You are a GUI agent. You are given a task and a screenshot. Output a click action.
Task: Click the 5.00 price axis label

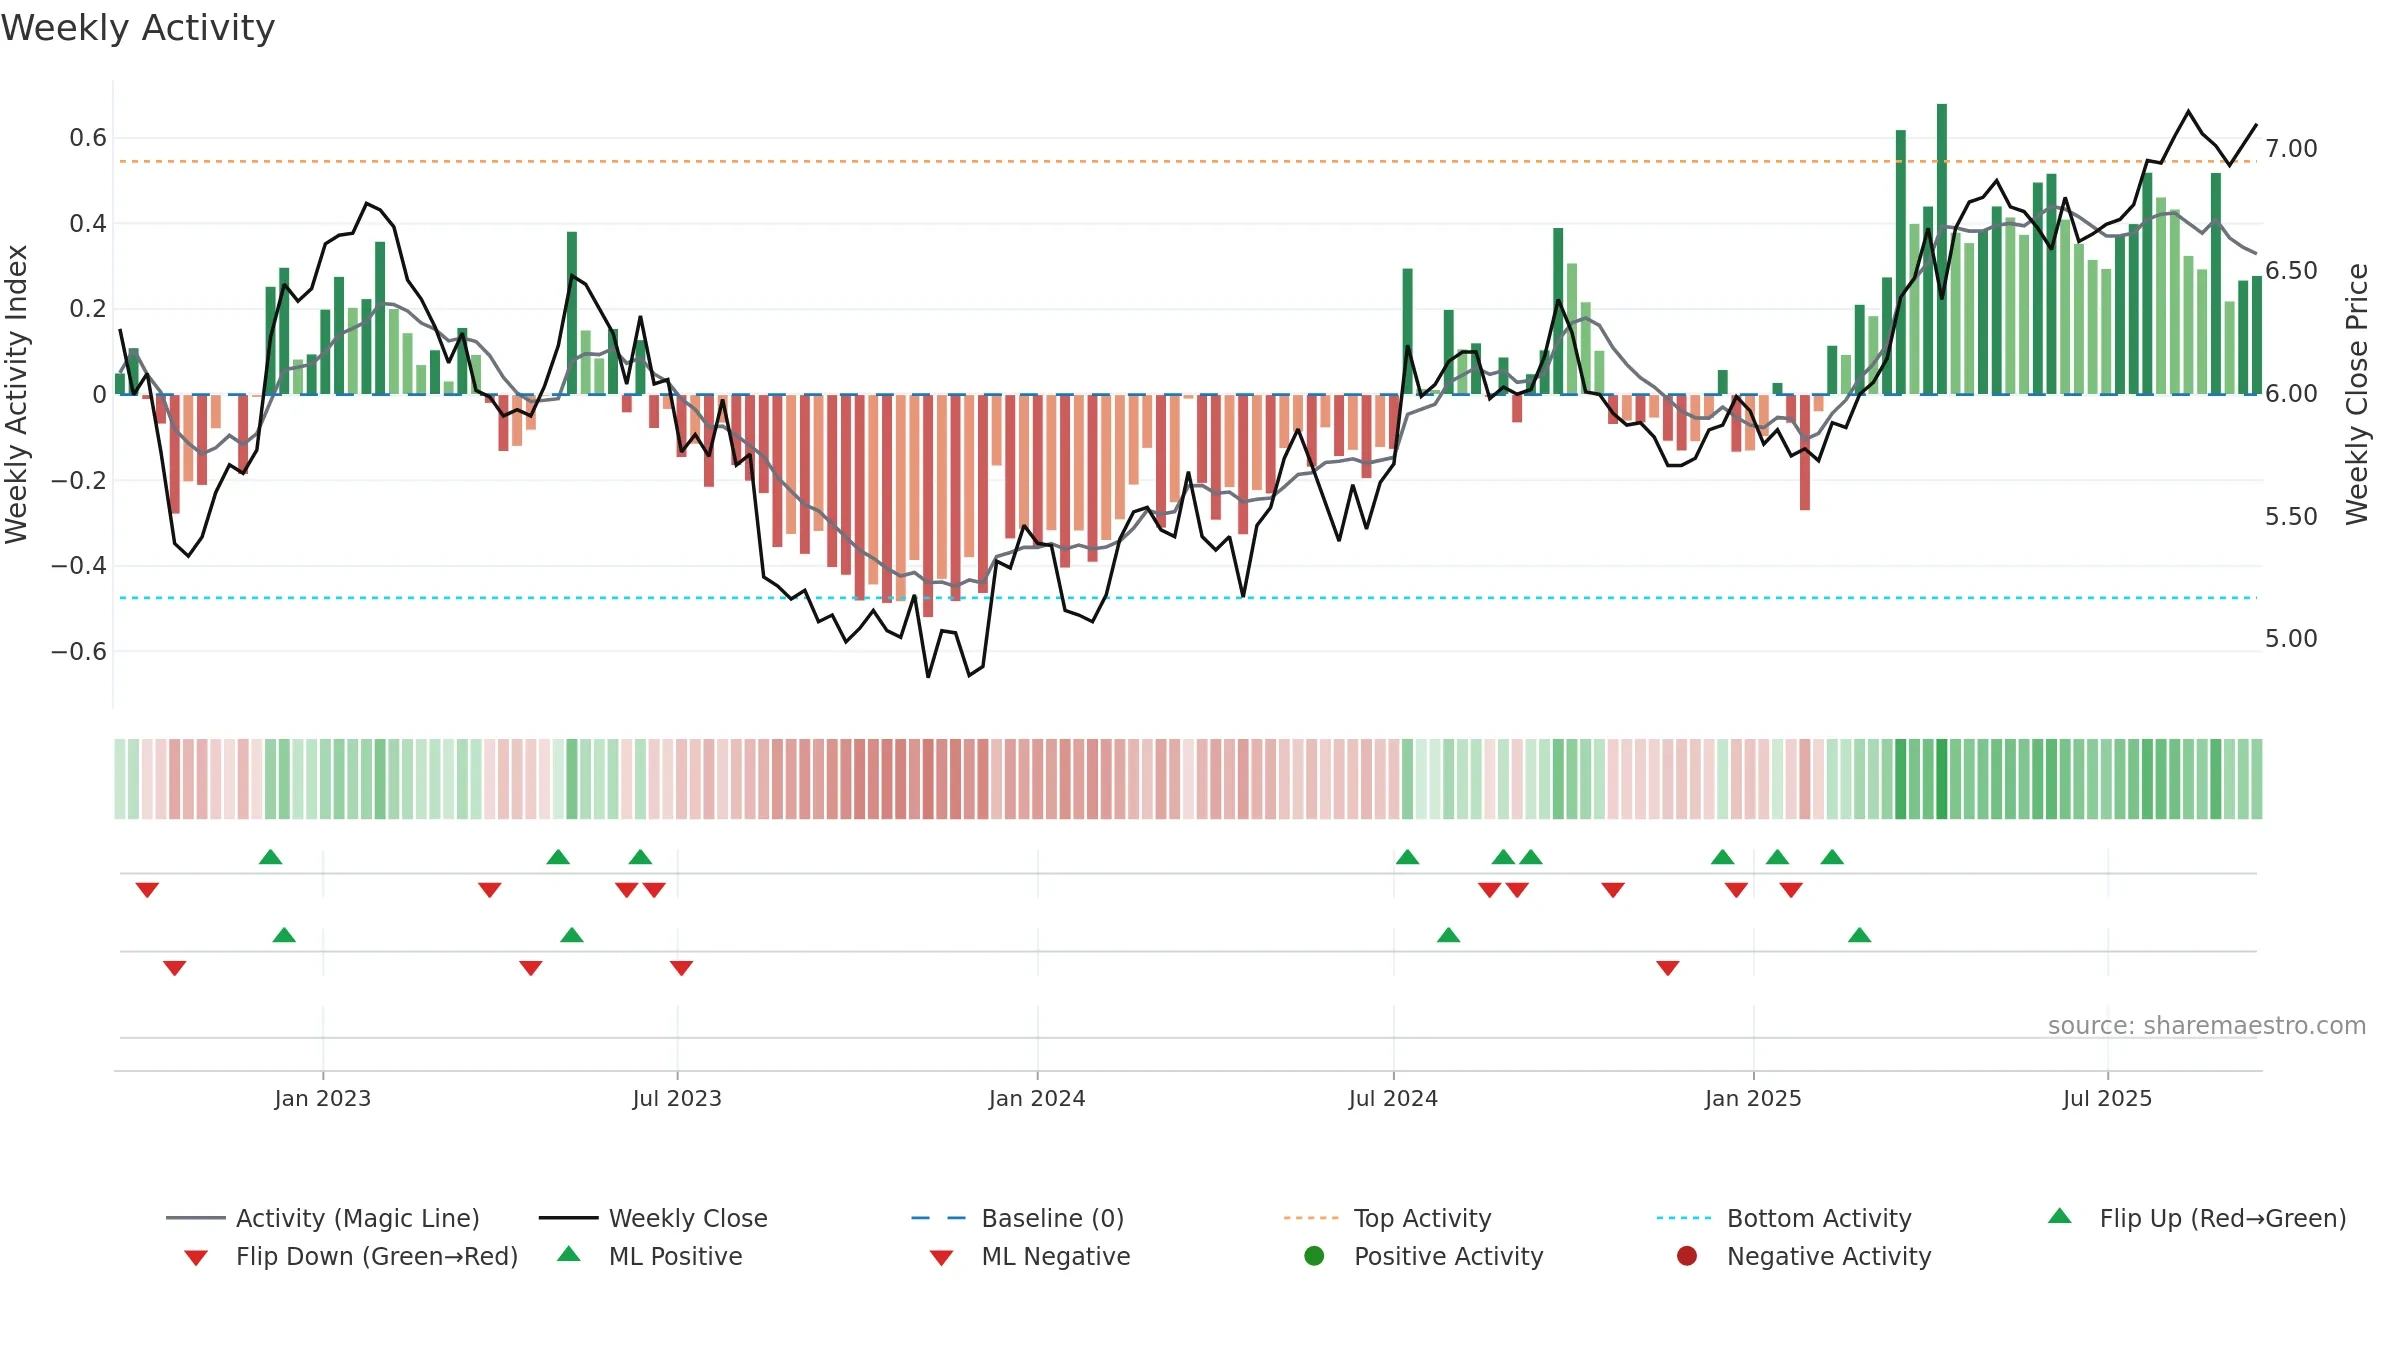(x=2291, y=639)
